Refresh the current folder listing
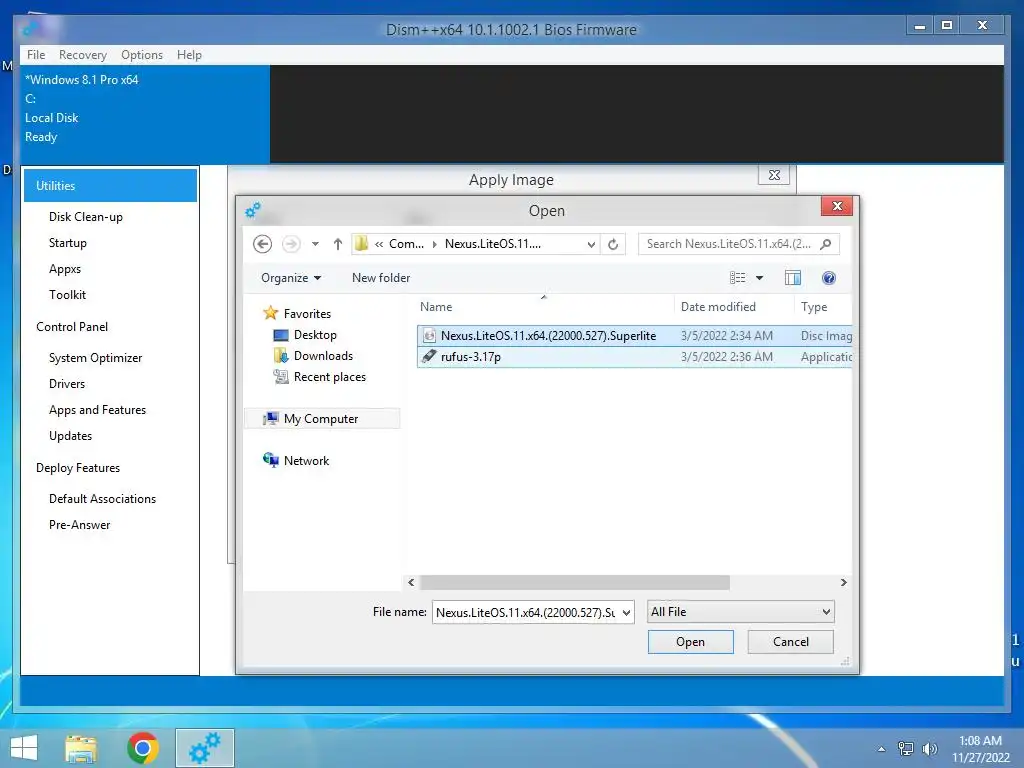Screen dimensions: 1024x768 click(x=613, y=244)
